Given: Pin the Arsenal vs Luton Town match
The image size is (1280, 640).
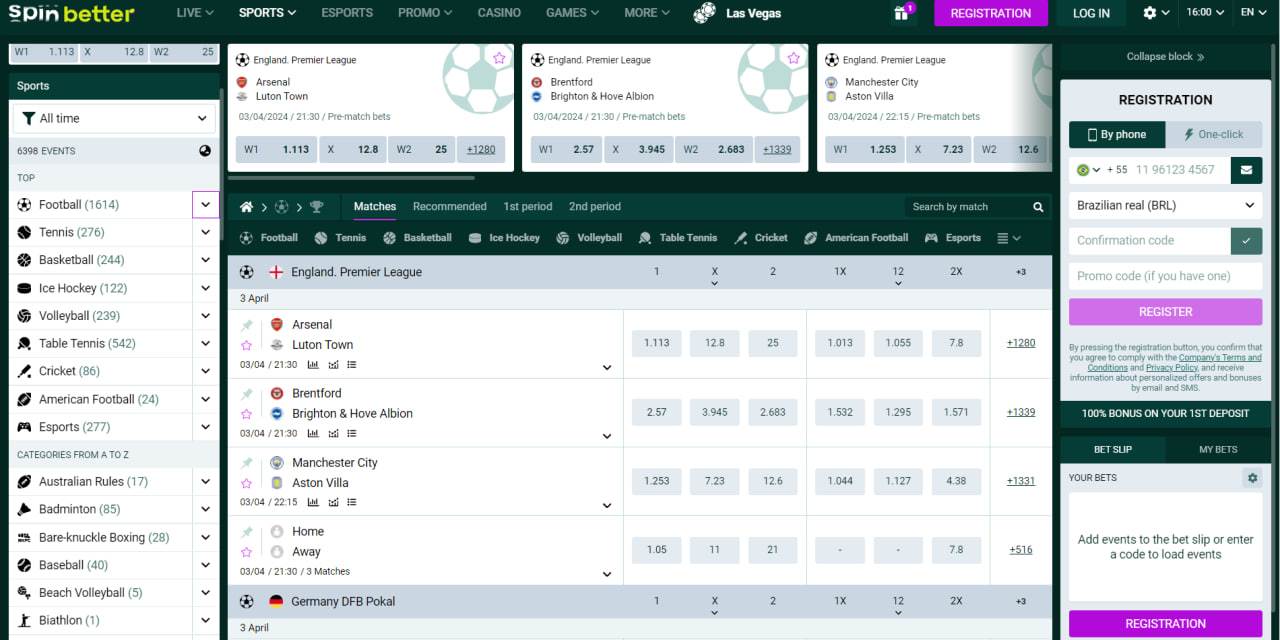Looking at the screenshot, I should point(246,325).
